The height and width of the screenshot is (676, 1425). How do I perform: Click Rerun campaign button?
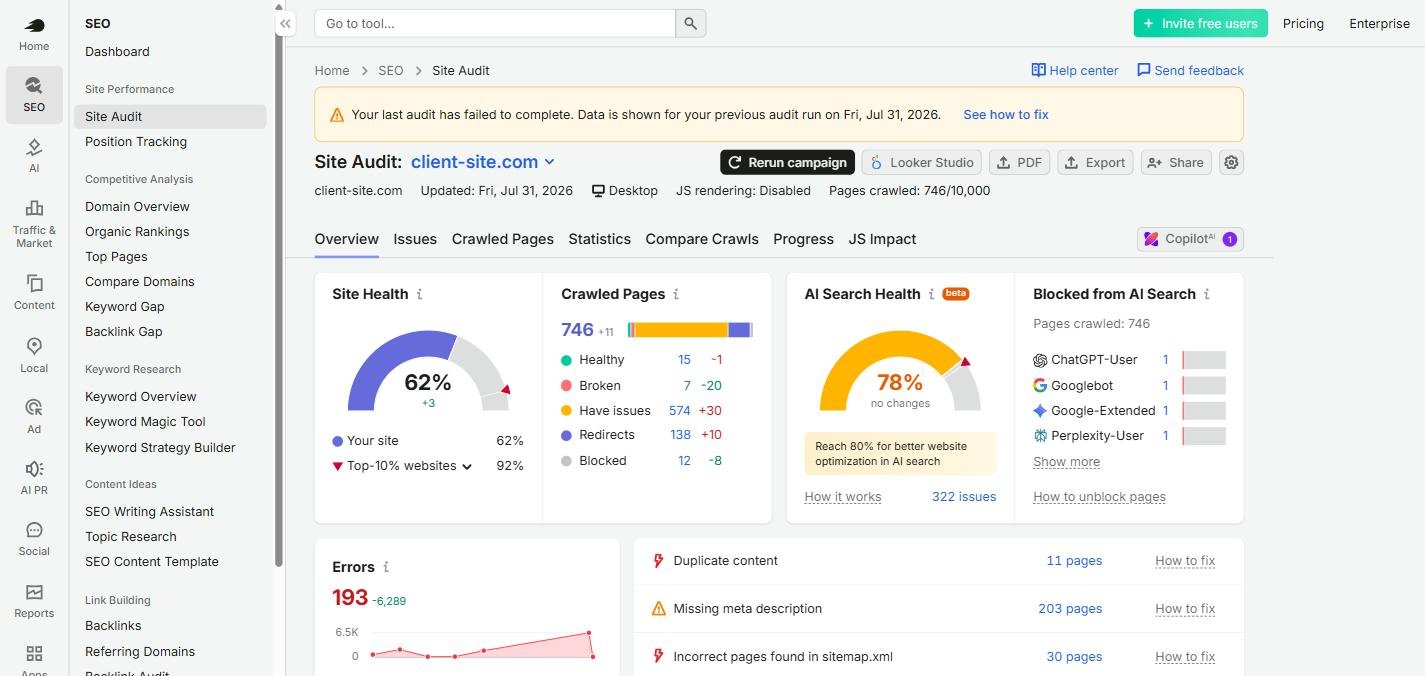787,162
